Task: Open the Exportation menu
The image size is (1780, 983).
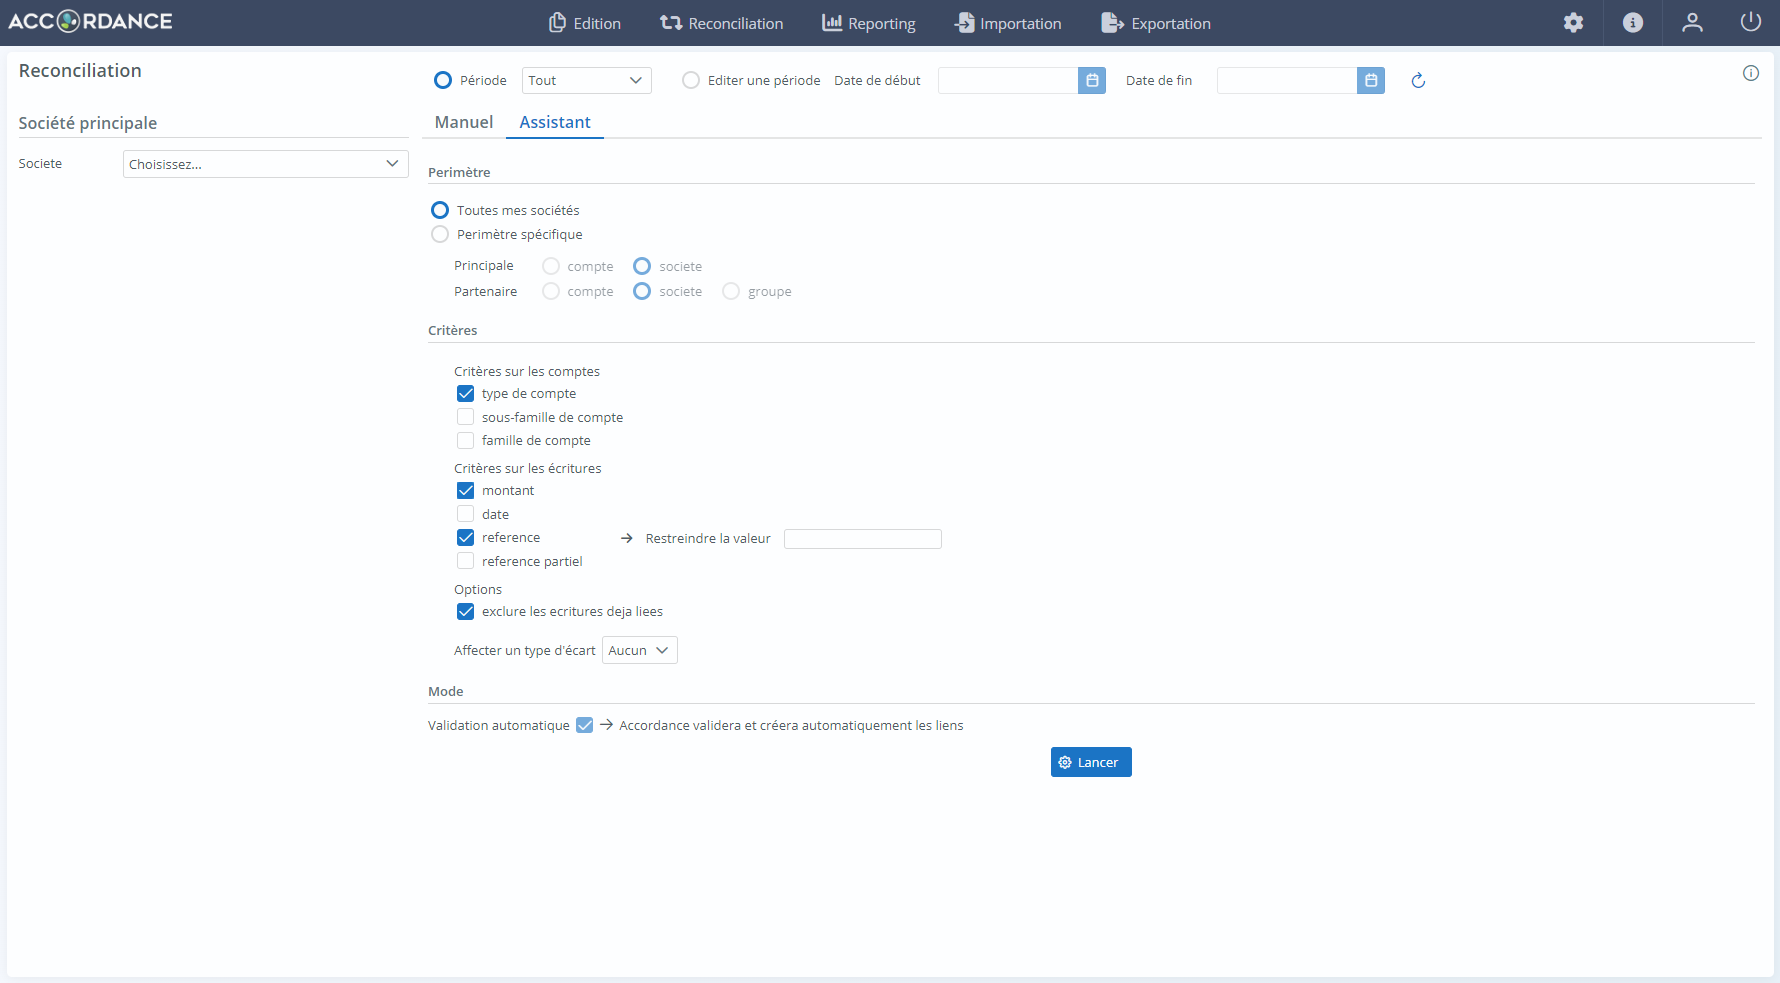Action: 1156,23
